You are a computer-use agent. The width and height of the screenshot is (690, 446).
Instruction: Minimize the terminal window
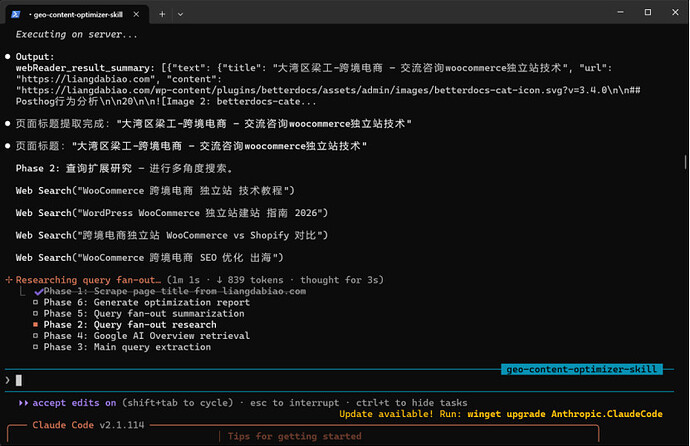point(620,12)
